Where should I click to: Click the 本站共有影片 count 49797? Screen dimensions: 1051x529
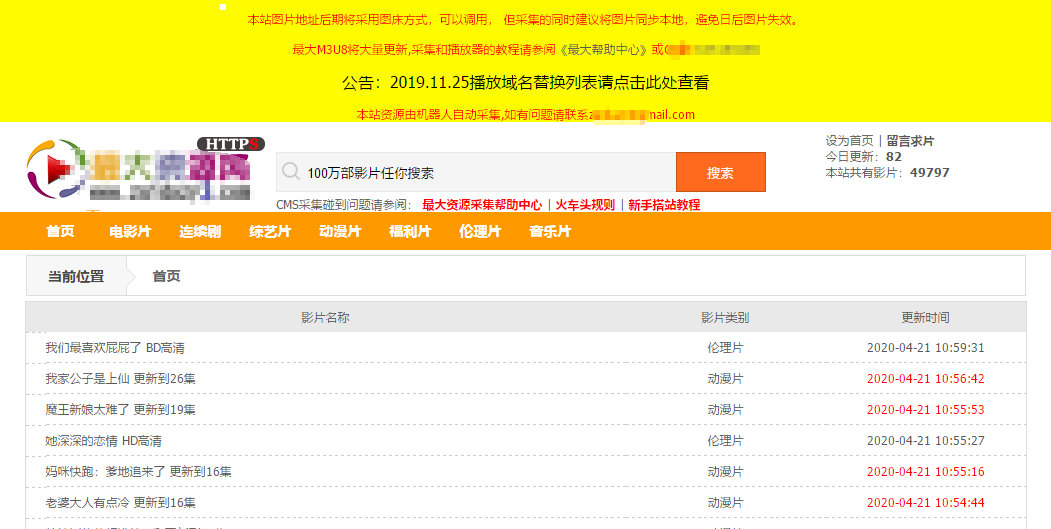[930, 172]
